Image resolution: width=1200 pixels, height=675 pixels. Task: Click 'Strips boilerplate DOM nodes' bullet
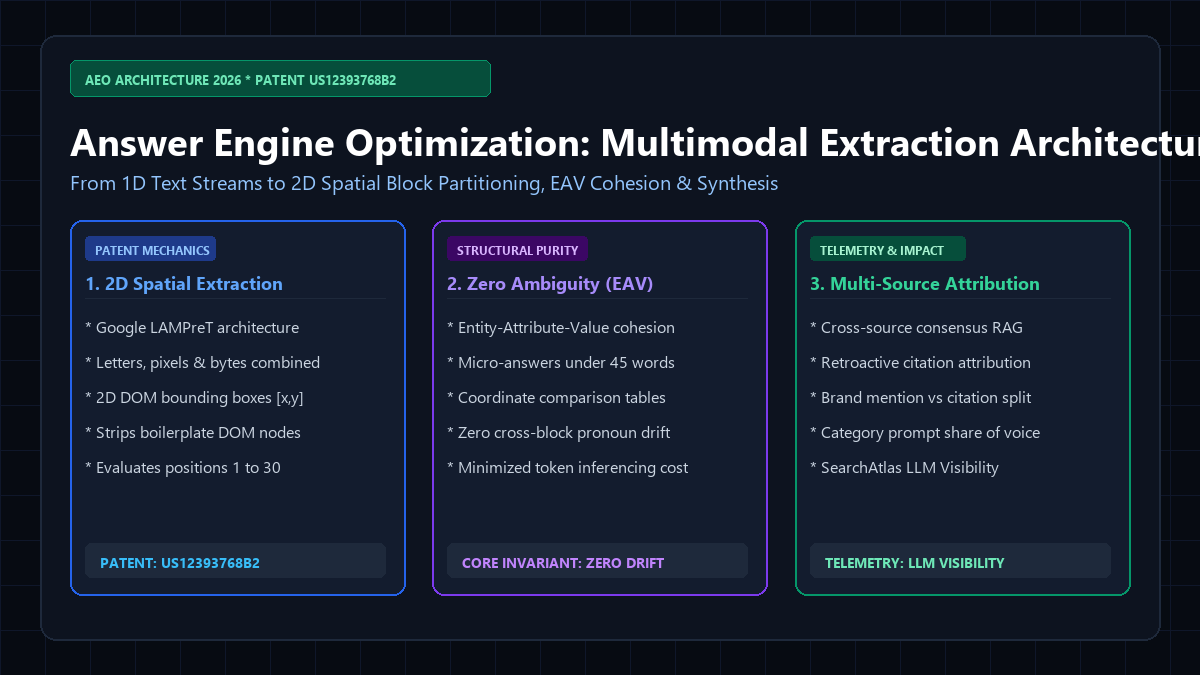[x=193, y=433]
